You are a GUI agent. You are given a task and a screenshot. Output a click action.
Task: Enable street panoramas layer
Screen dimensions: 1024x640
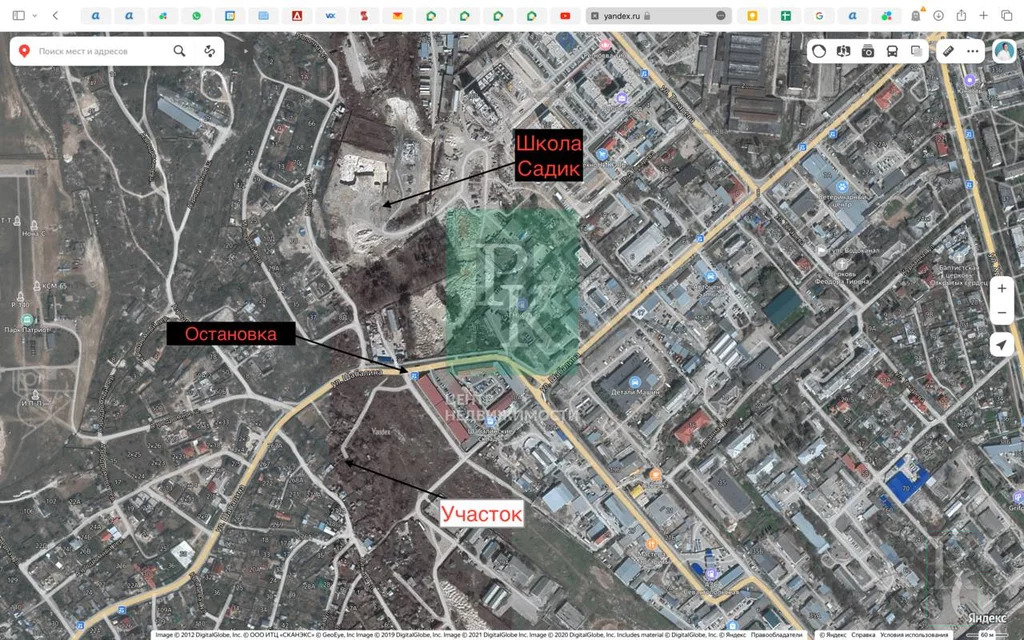click(843, 51)
